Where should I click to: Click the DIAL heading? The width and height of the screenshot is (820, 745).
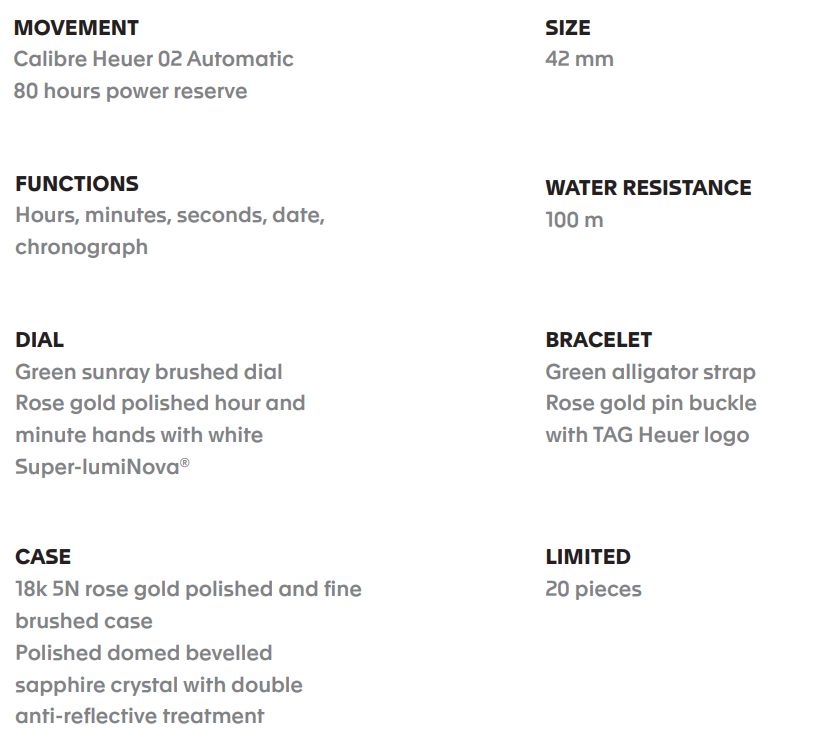40,340
